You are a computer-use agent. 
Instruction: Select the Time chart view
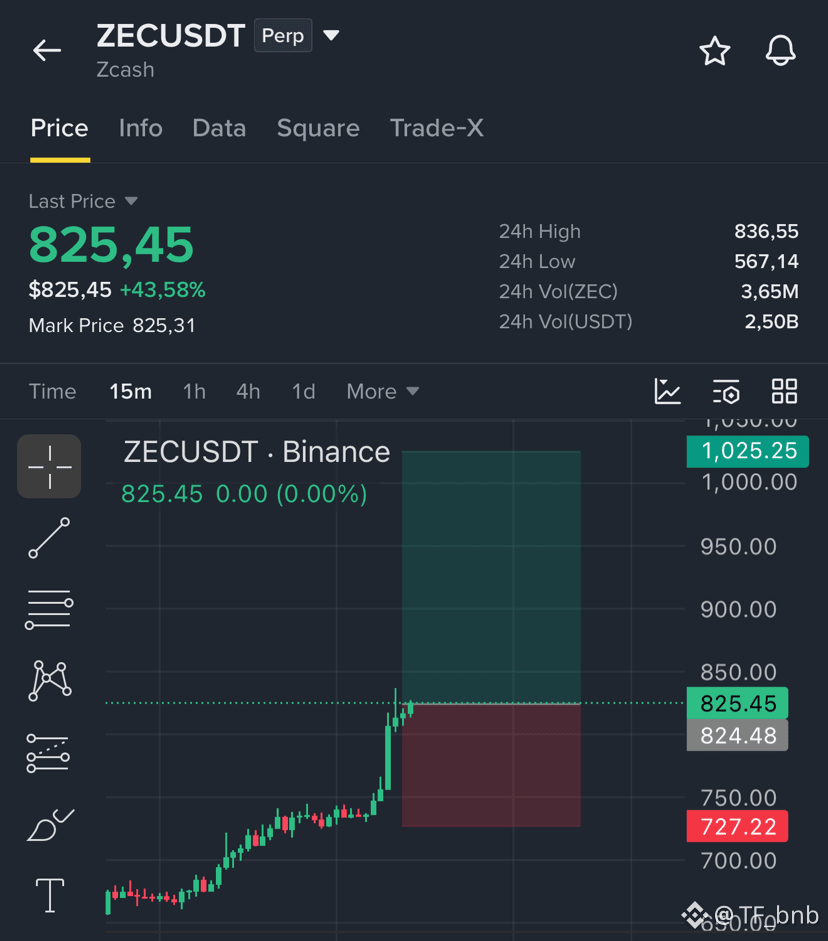(x=53, y=391)
